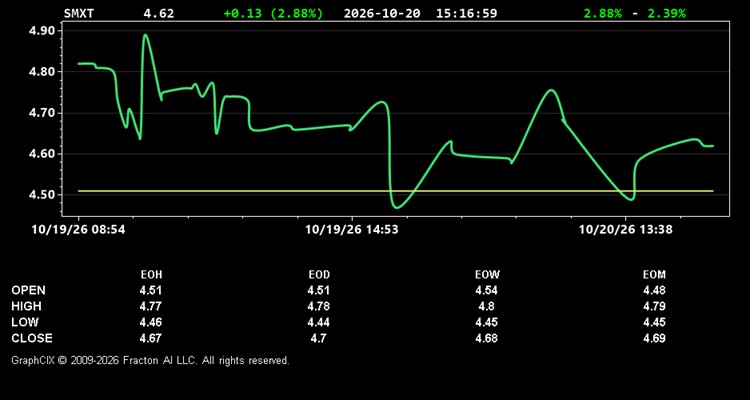Click the 10/20/26 13:38 x-axis label
Image resolution: width=750 pixels, height=400 pixels.
pos(626,230)
